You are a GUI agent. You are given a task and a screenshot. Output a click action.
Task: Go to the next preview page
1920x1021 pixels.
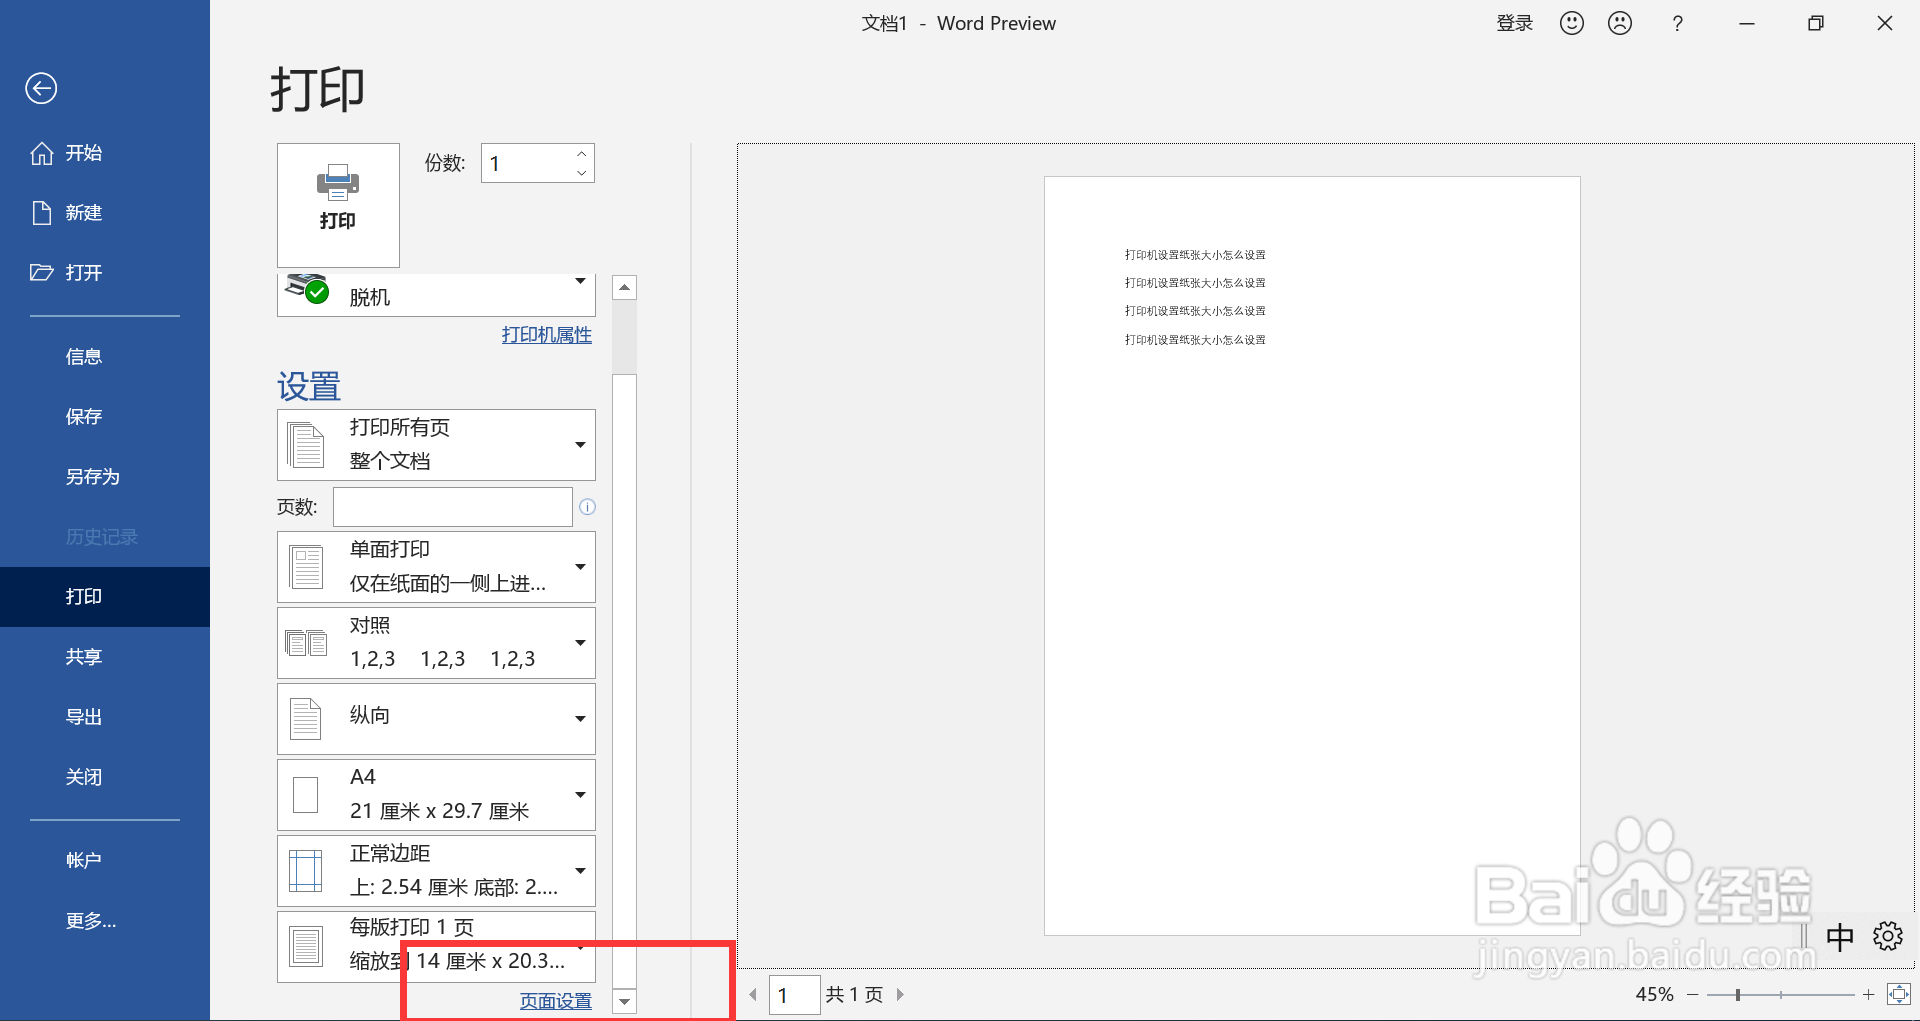tap(900, 995)
